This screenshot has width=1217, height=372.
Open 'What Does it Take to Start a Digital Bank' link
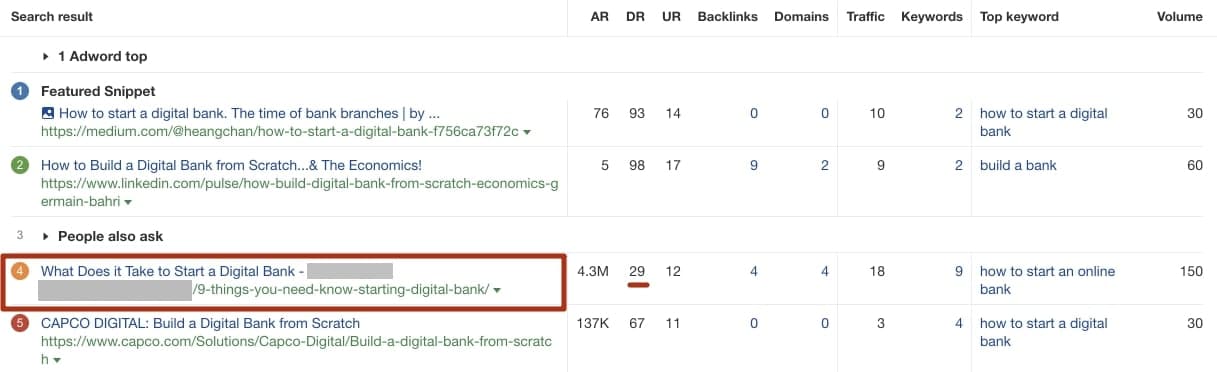pos(174,271)
